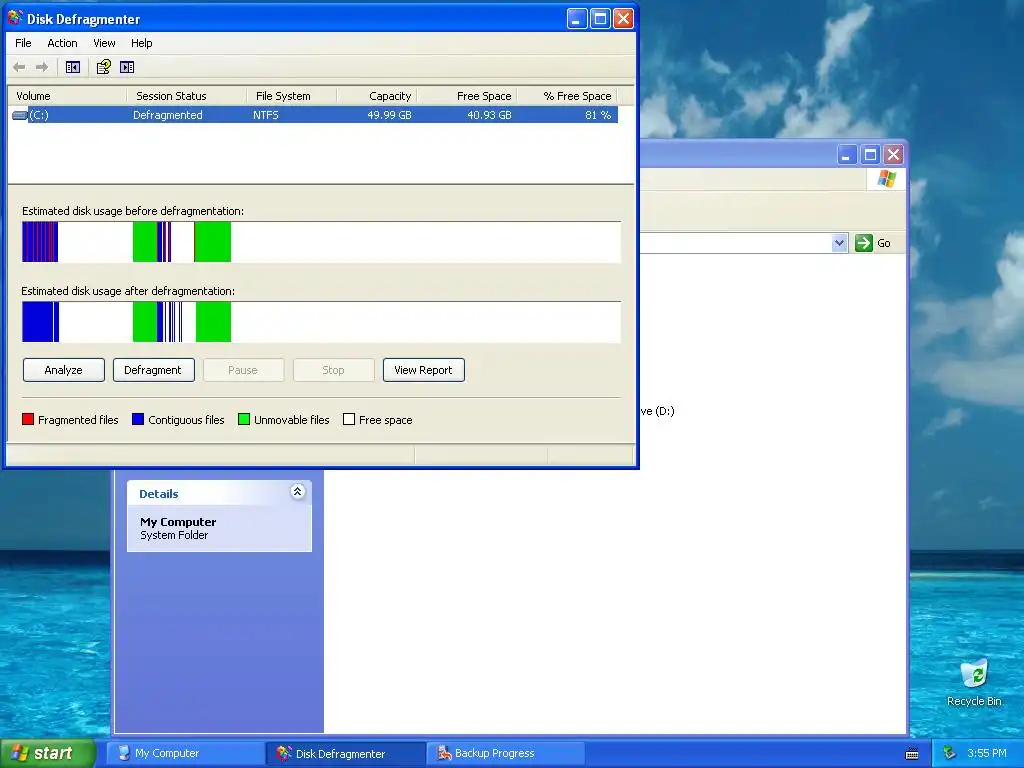Click the 3:55 PM clock

[987, 753]
